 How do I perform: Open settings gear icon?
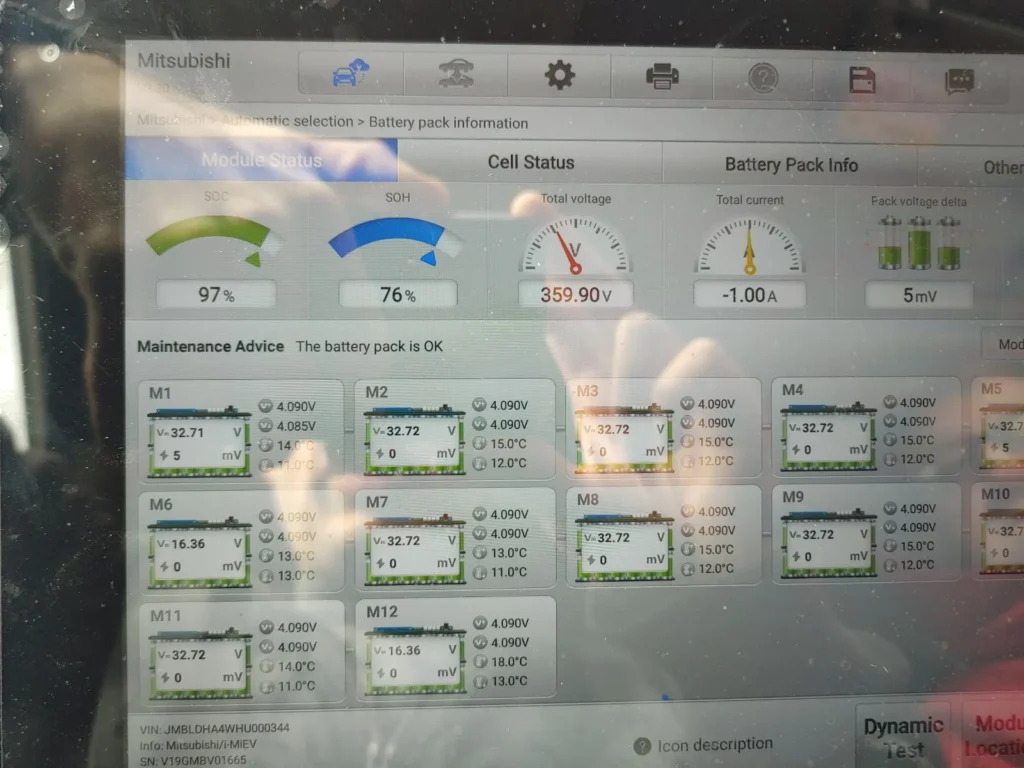(x=559, y=75)
